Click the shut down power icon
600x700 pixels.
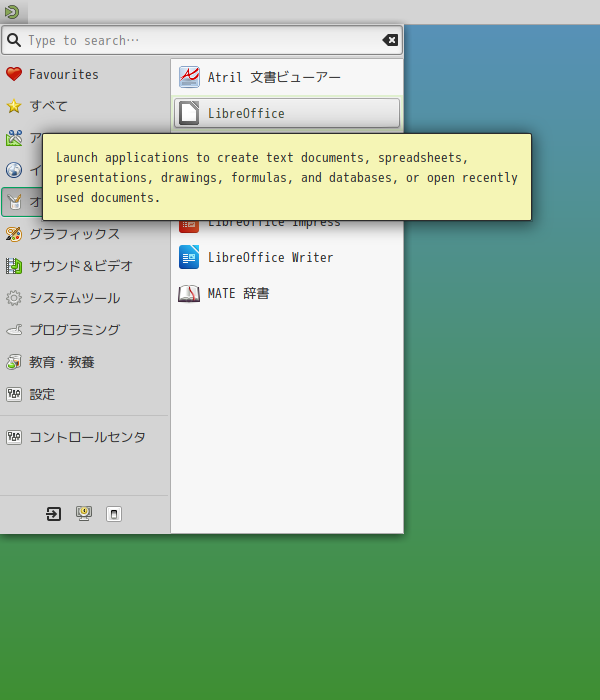tap(114, 514)
